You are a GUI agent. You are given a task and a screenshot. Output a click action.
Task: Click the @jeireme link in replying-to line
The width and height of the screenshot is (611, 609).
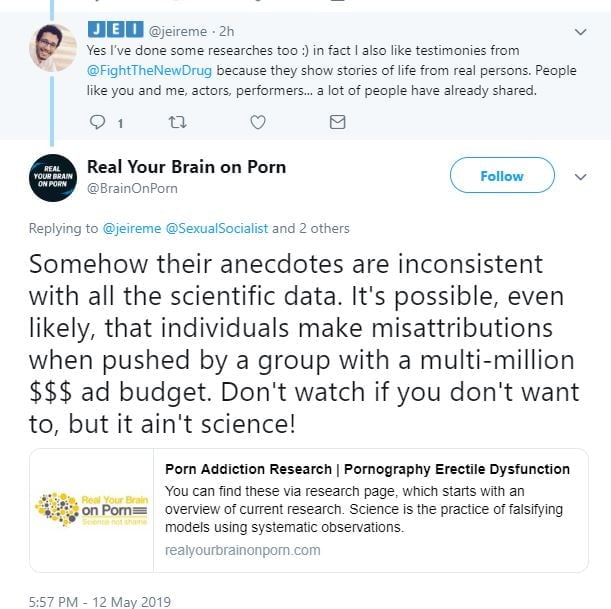(135, 228)
